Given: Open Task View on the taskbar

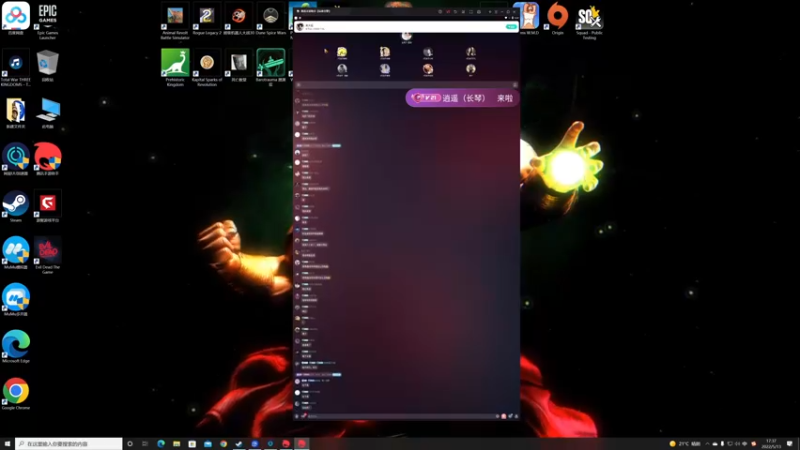Looking at the screenshot, I should pyautogui.click(x=145, y=444).
